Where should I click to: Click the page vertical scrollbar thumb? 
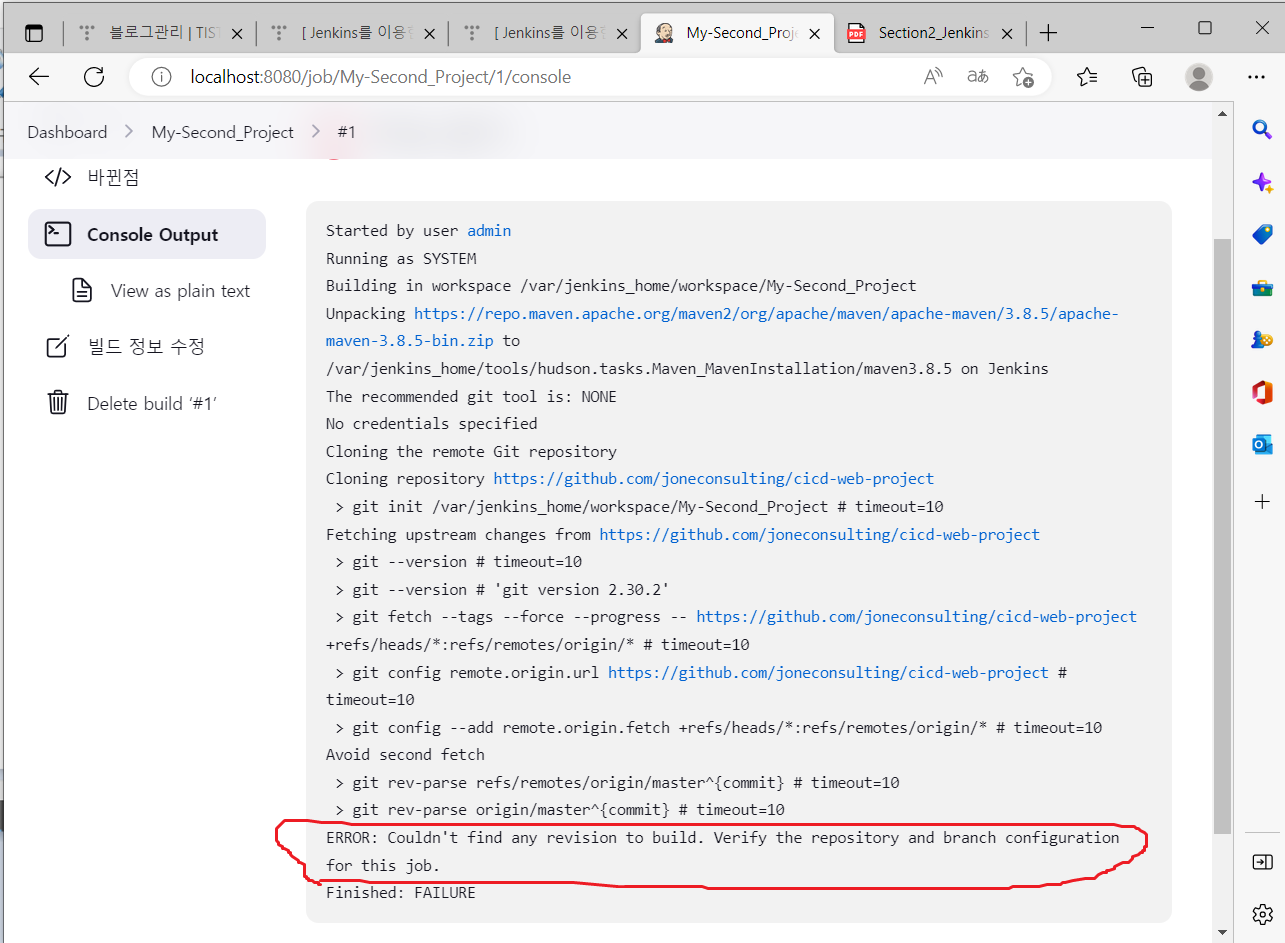click(1222, 536)
